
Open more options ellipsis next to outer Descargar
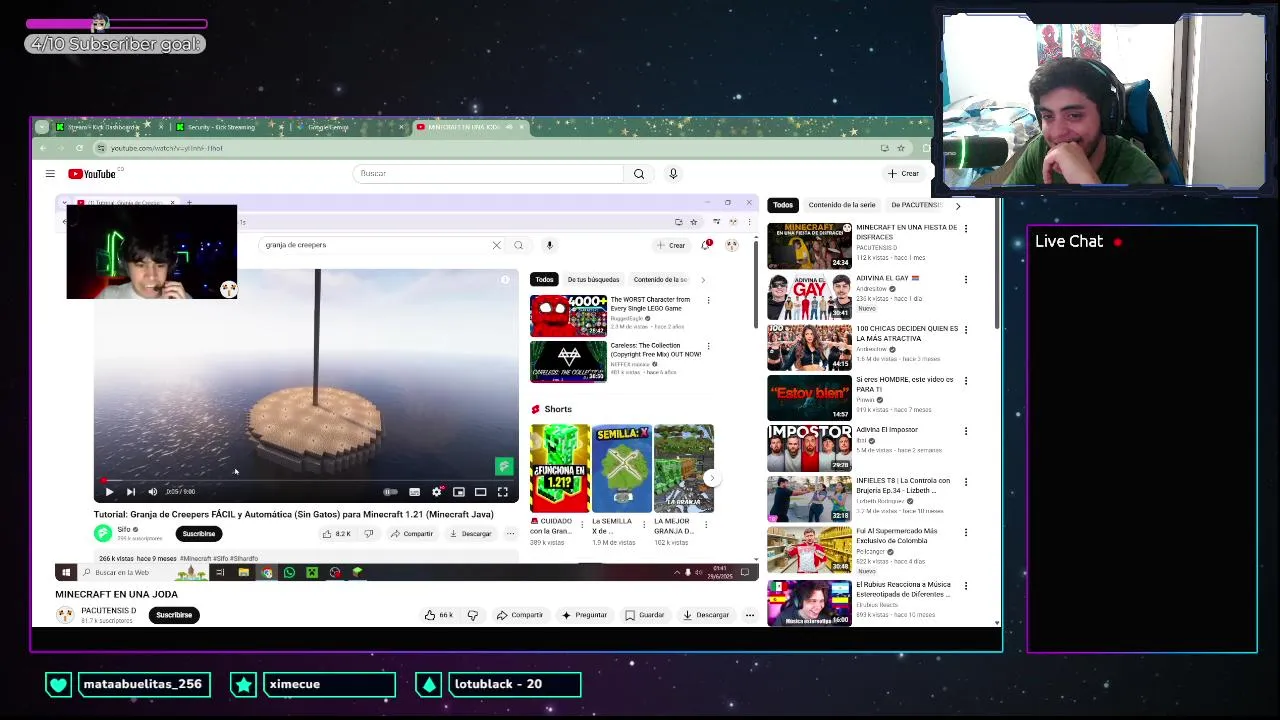[x=749, y=615]
